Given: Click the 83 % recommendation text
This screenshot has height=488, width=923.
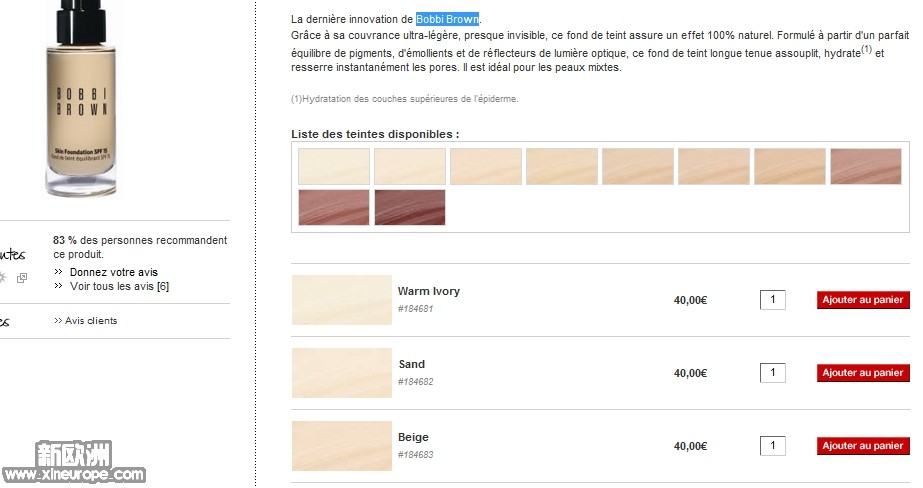Looking at the screenshot, I should tap(140, 247).
